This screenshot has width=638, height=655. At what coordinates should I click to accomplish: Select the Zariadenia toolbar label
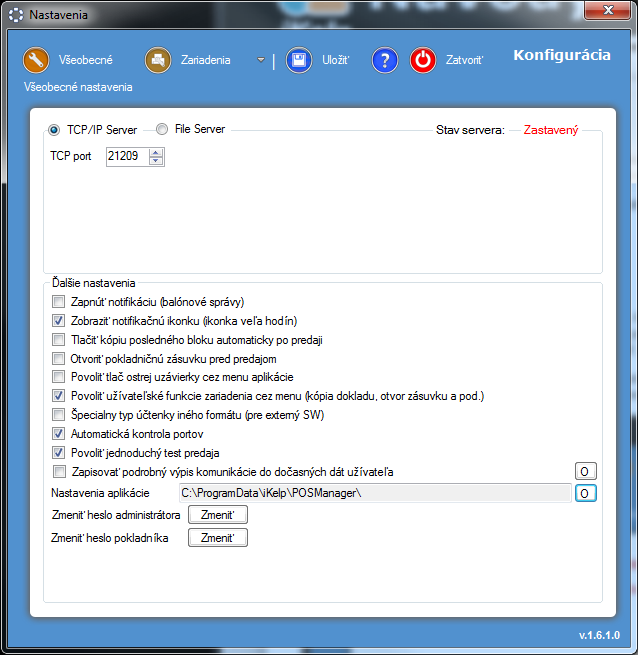tap(206, 60)
